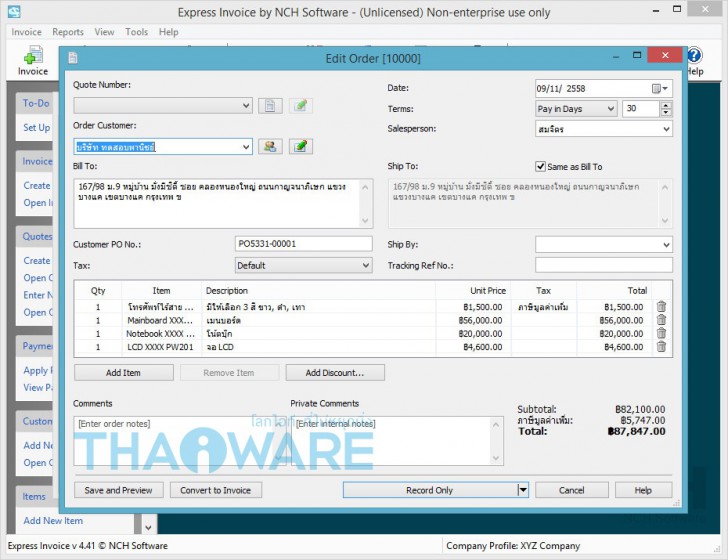Delete the LCD XXXX PW201 item row
728x560 pixels.
point(661,347)
